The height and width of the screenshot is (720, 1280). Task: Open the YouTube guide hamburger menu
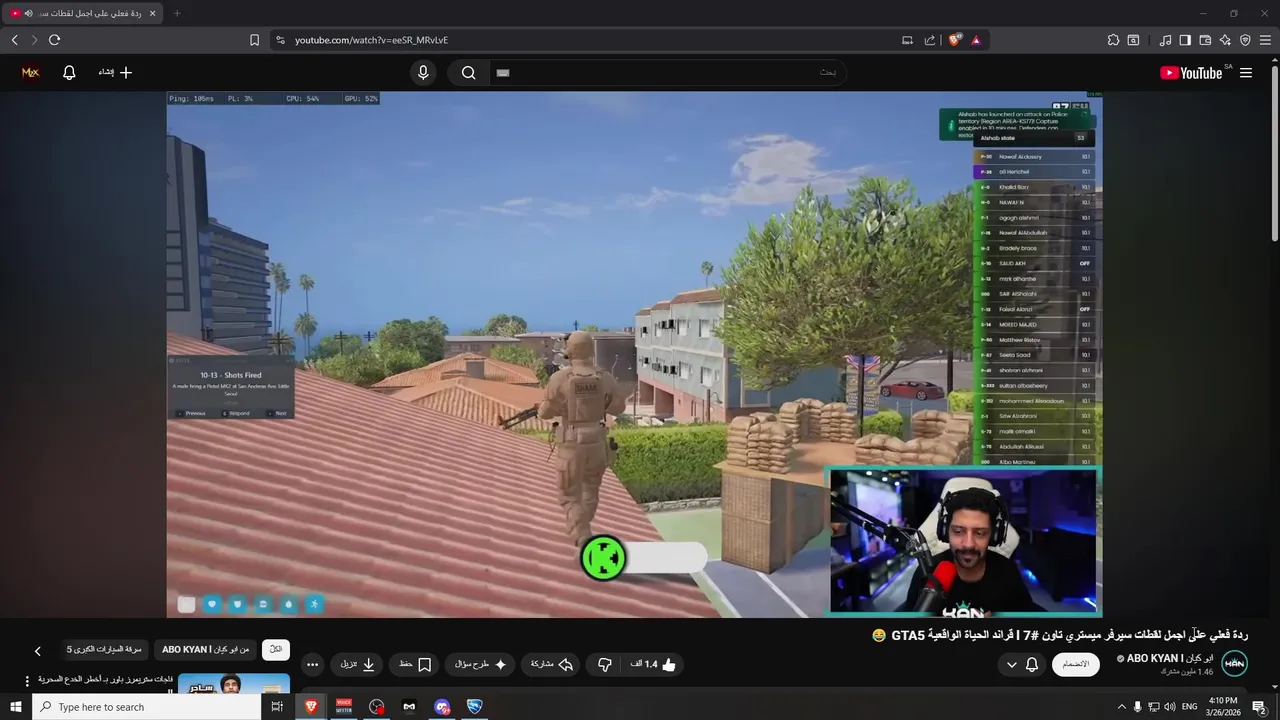click(1246, 73)
